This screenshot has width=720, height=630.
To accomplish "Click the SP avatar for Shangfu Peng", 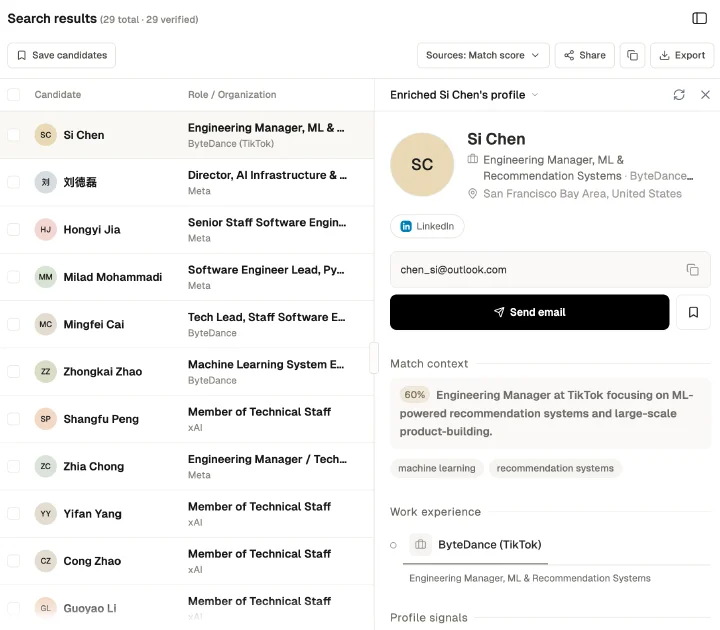I will pos(45,419).
